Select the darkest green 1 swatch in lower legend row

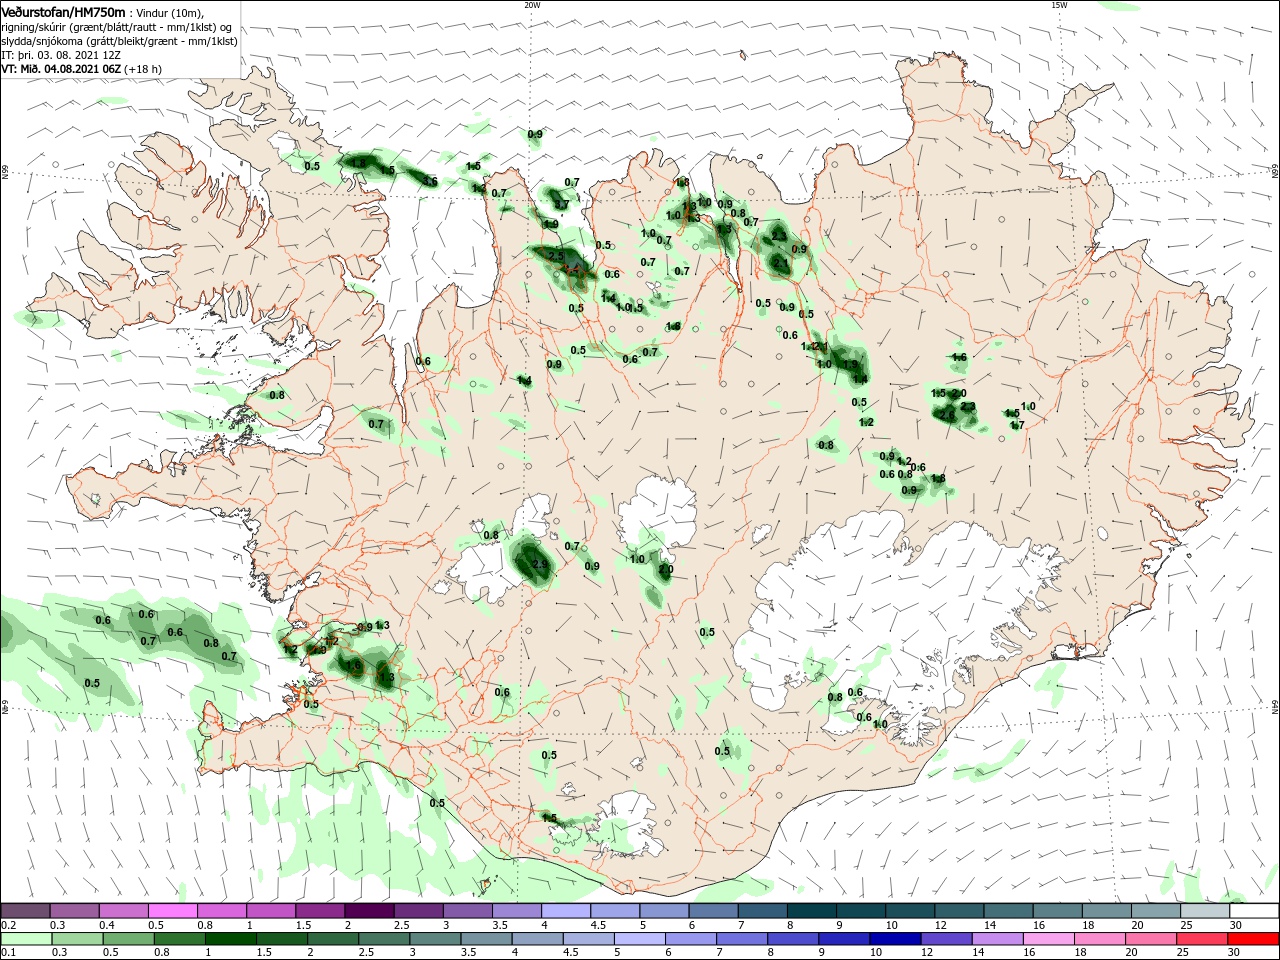click(x=230, y=939)
